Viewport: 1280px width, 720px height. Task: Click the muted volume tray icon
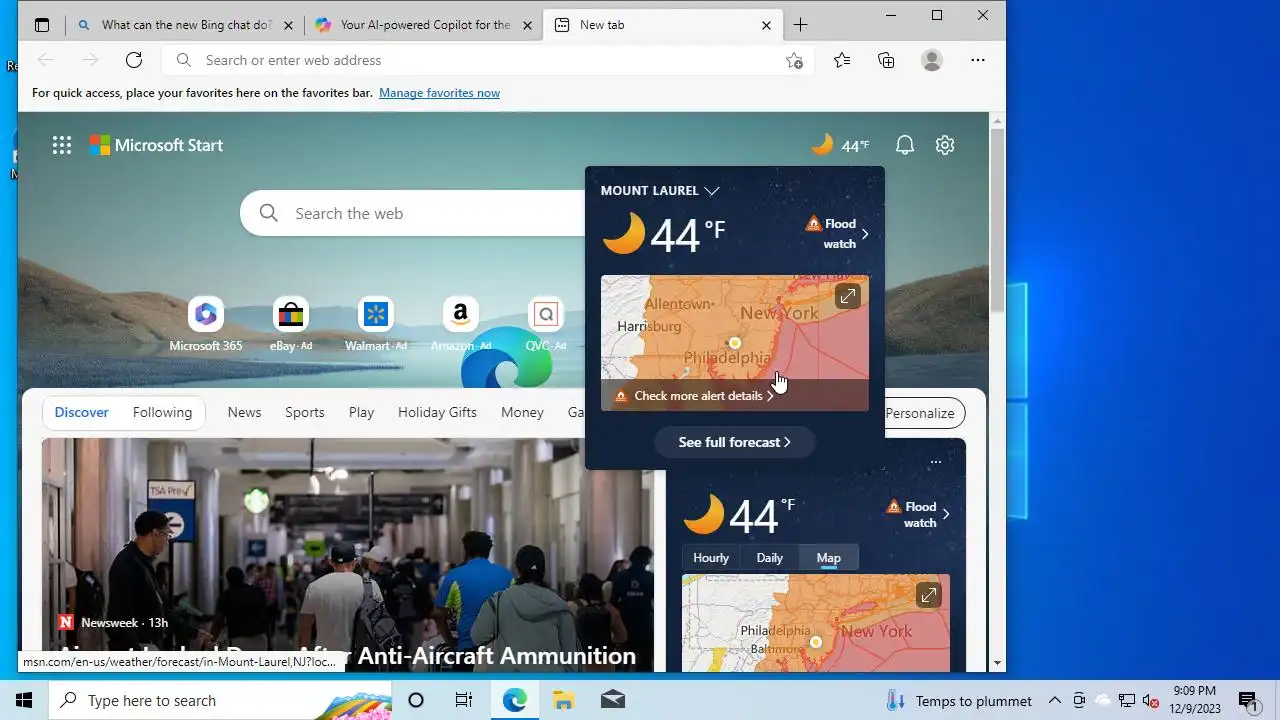tap(1150, 700)
